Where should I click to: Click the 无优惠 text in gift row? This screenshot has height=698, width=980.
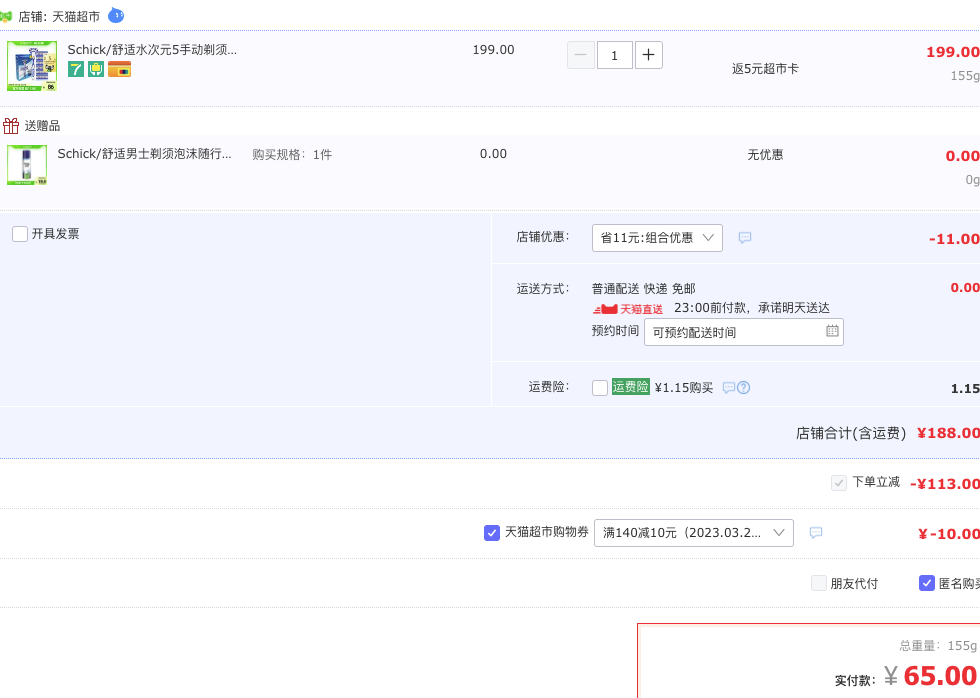pyautogui.click(x=765, y=154)
